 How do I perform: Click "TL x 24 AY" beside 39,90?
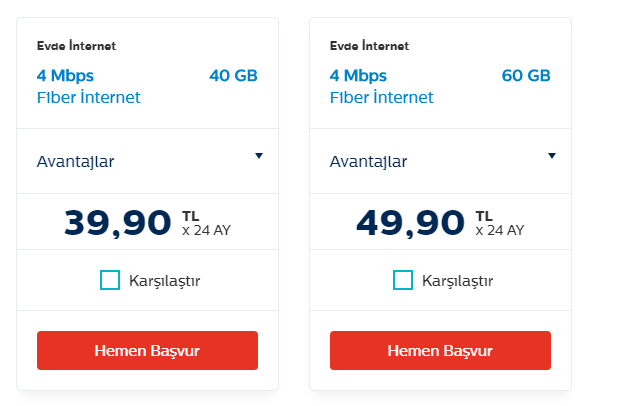pyautogui.click(x=206, y=222)
